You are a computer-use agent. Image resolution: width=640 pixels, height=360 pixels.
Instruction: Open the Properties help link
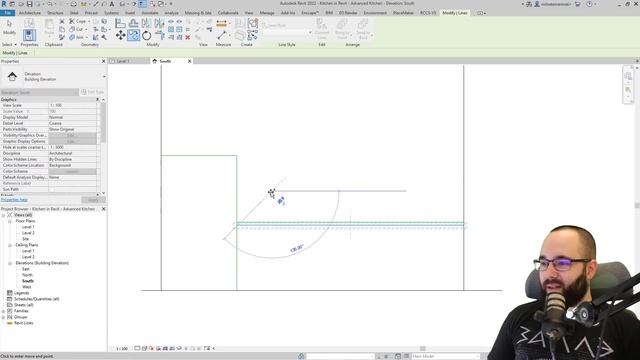coord(14,200)
